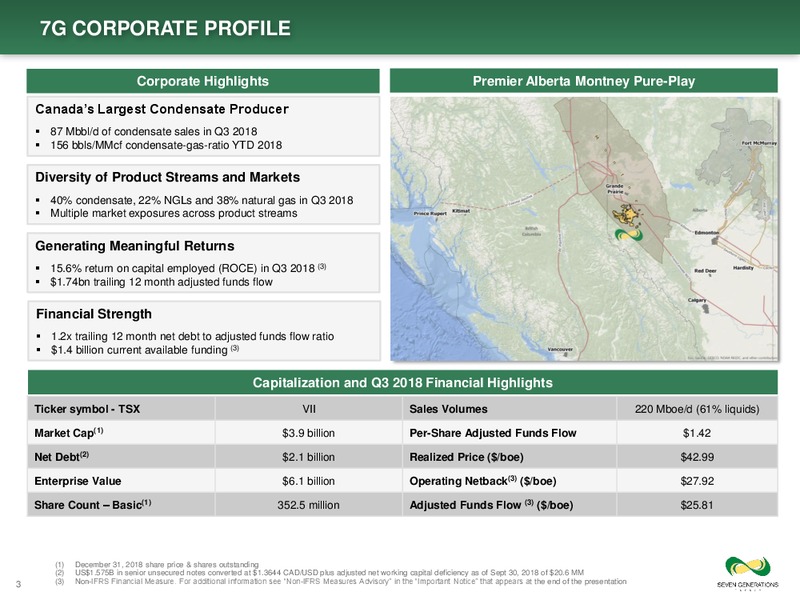Select the 7G CORPORATE PROFILE title
This screenshot has width=800, height=600.
pyautogui.click(x=165, y=28)
